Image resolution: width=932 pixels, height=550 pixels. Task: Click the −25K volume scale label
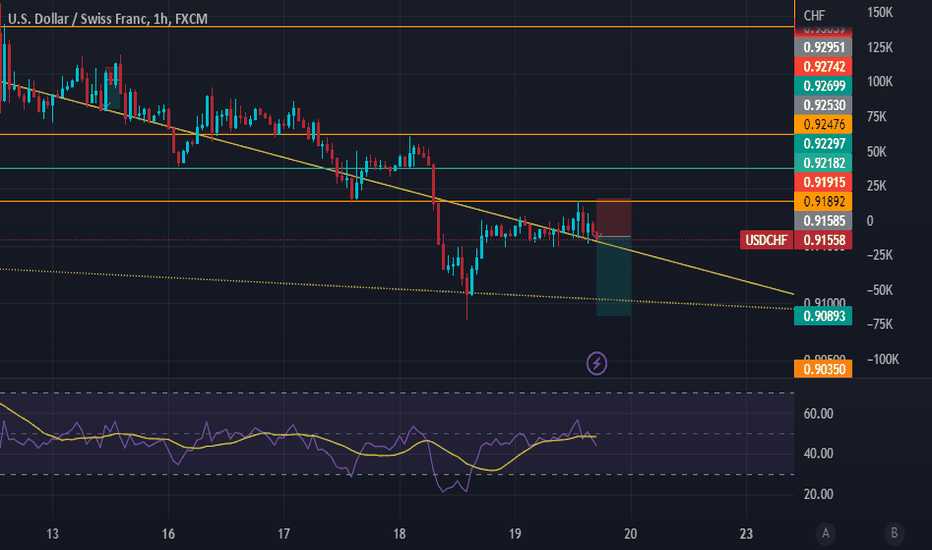[x=880, y=255]
